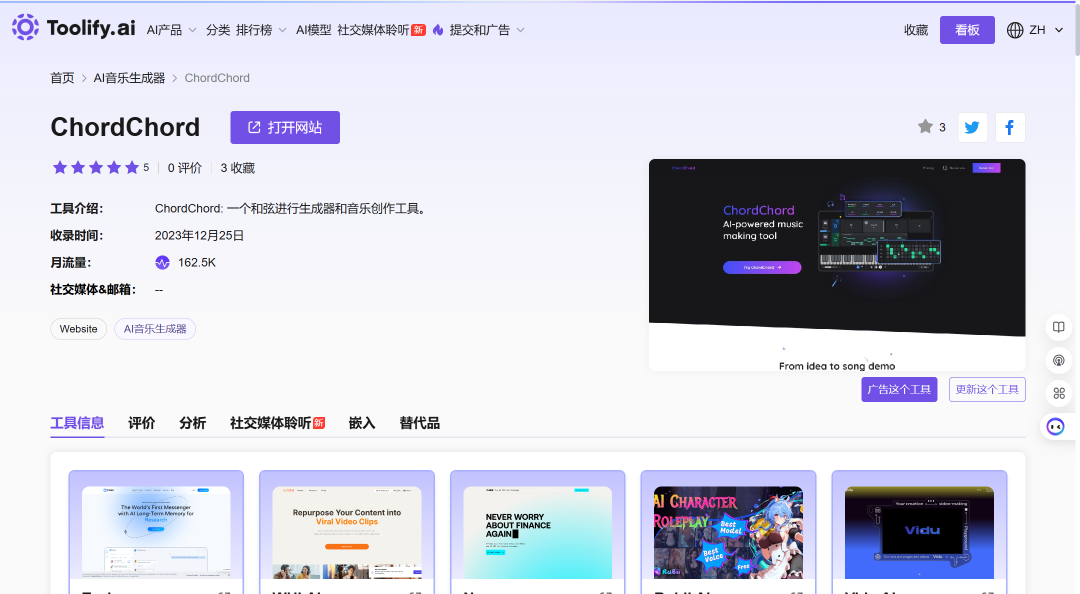Switch to the 分析 tab
The image size is (1080, 594).
point(193,423)
